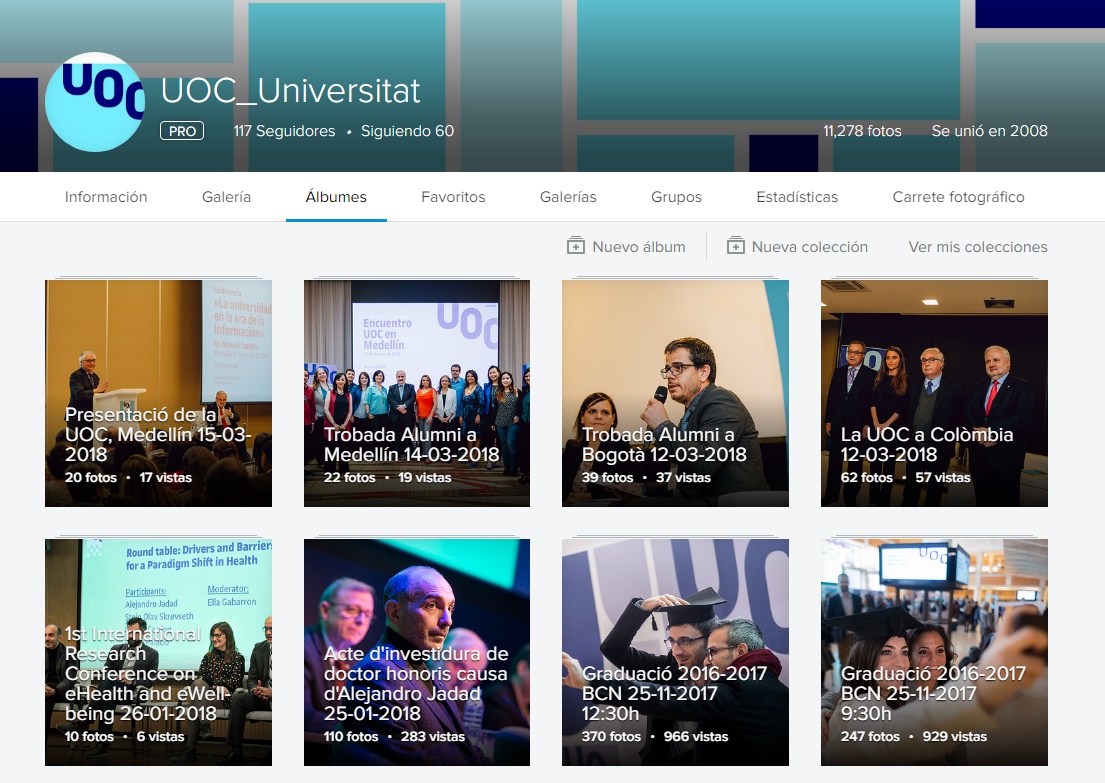Open the Información tab
This screenshot has width=1105, height=783.
[106, 197]
